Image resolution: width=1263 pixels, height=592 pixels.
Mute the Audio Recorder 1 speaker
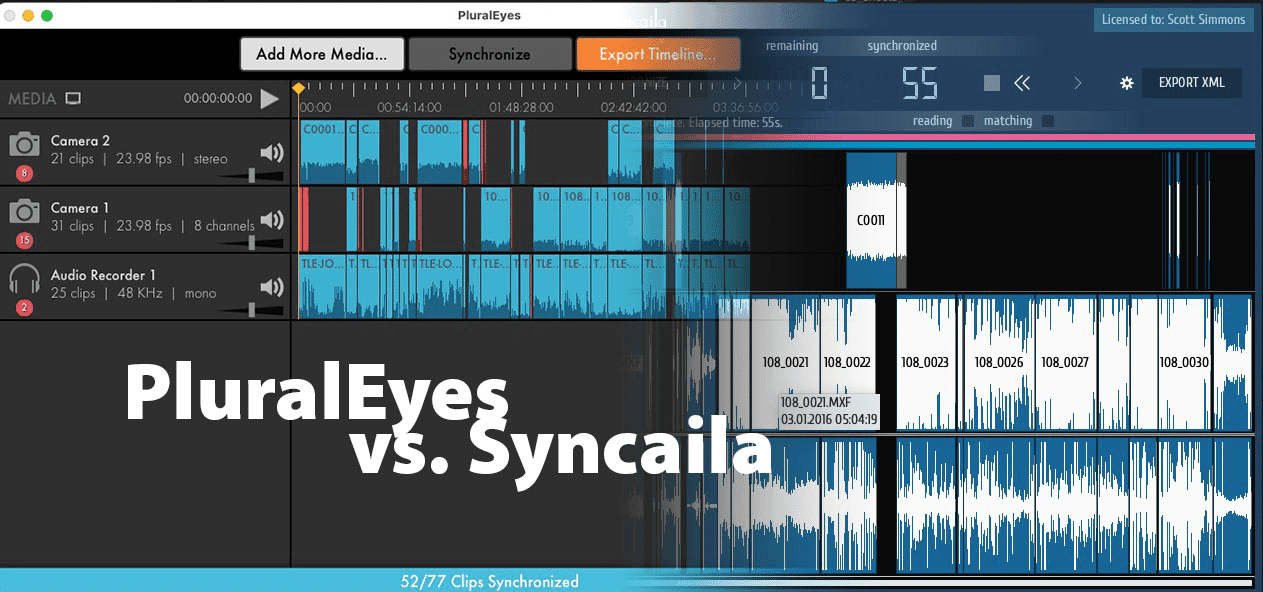272,287
